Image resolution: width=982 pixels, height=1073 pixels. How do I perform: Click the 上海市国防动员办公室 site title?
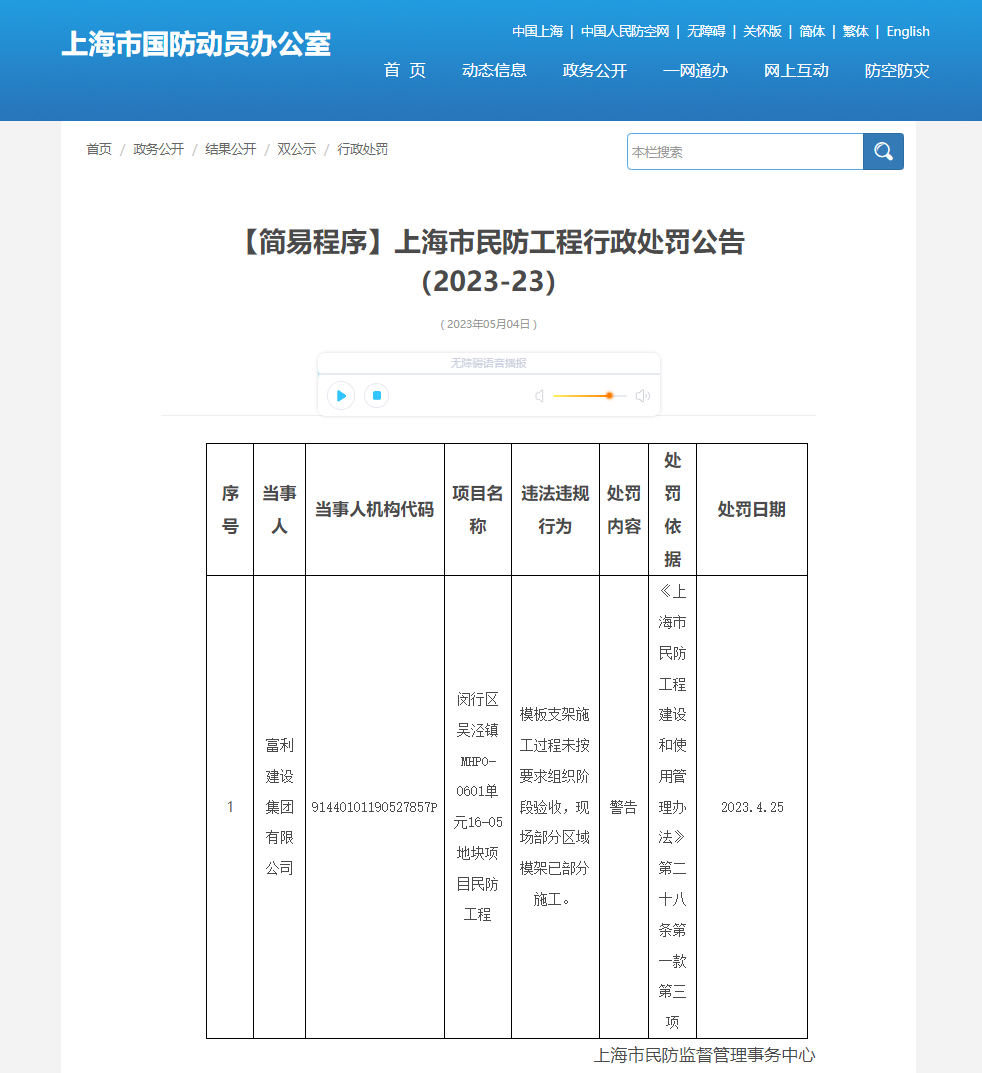coord(196,44)
